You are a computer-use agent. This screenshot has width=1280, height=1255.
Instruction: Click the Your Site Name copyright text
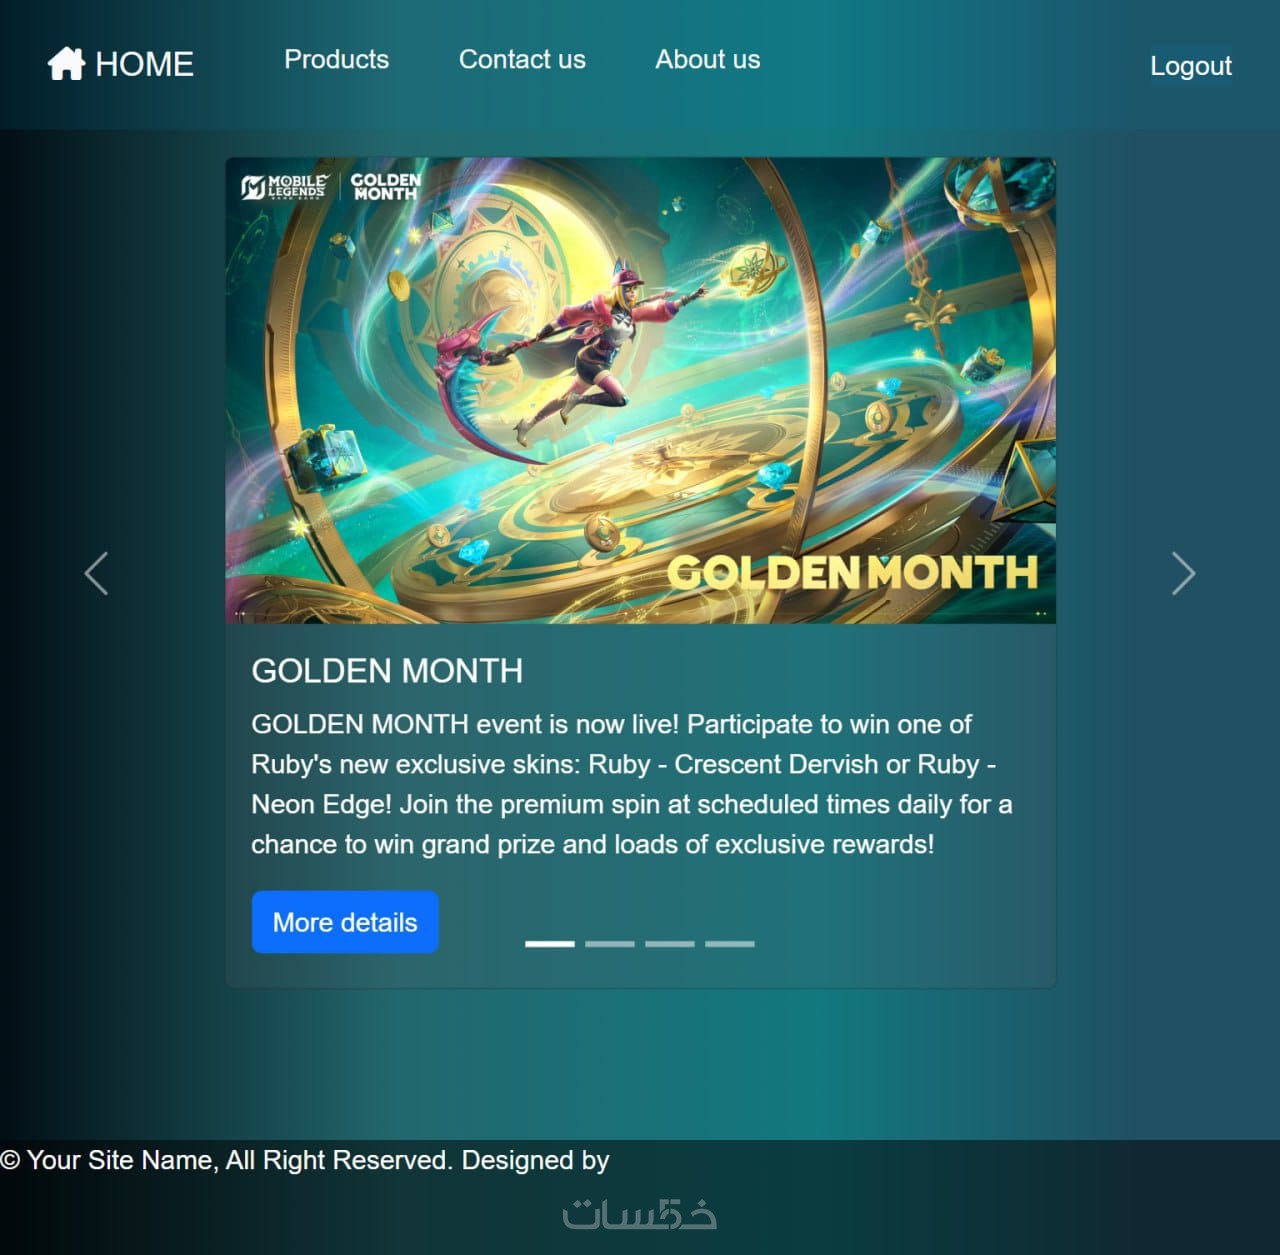tap(304, 1160)
